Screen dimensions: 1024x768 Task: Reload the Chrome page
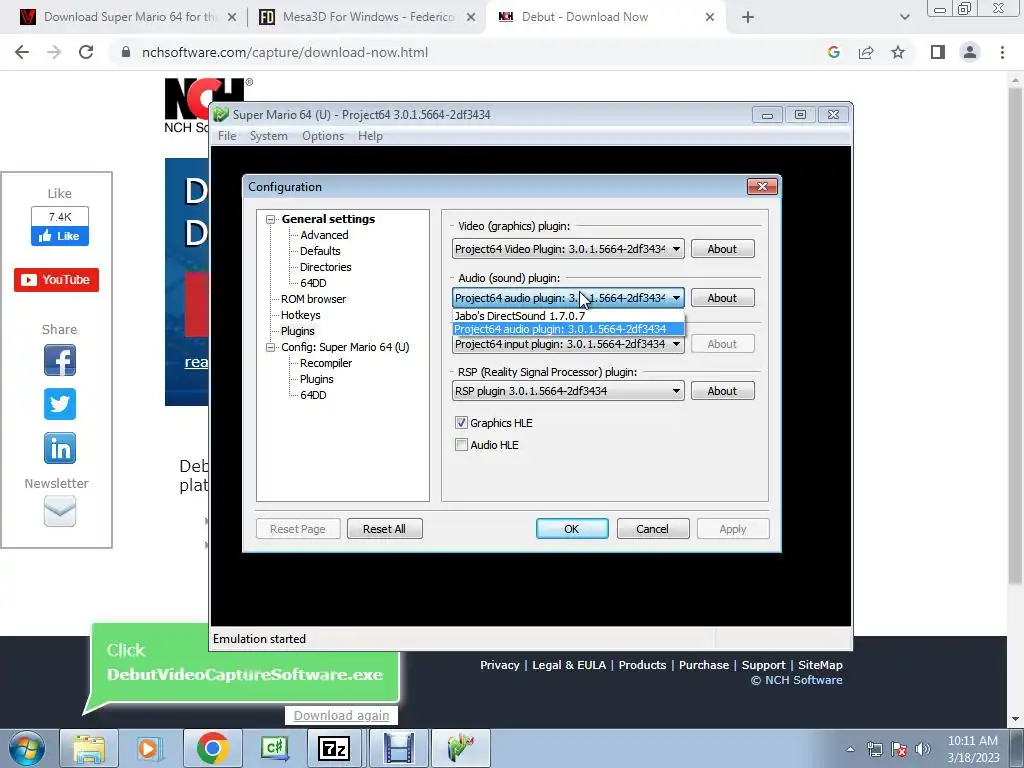coord(86,52)
